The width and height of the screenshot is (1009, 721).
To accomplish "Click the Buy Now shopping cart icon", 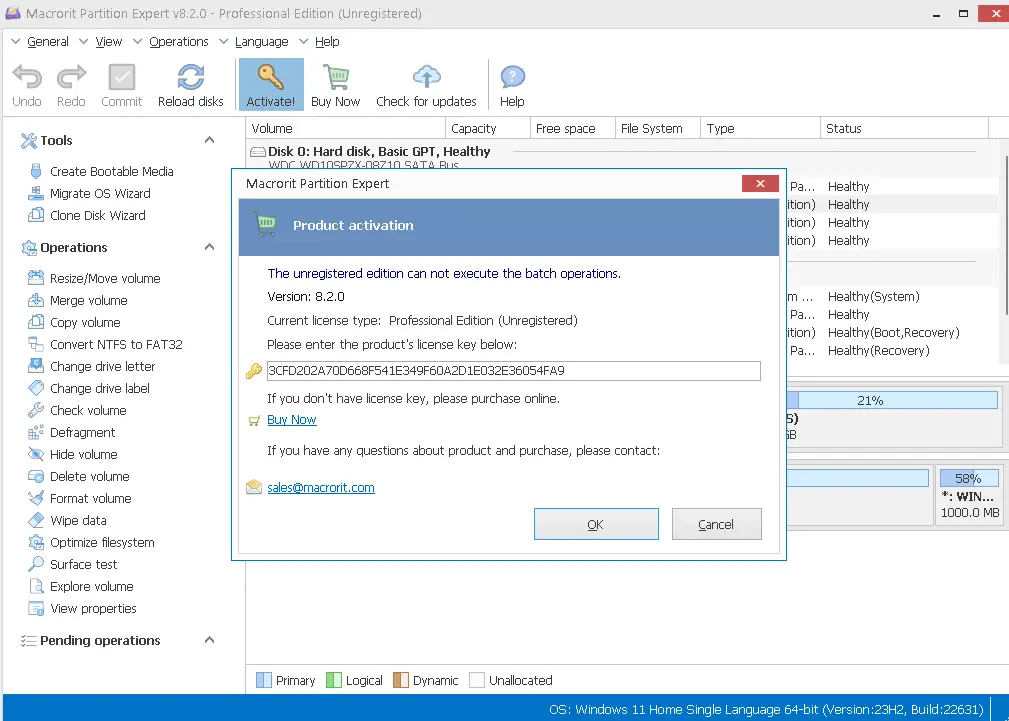I will (335, 78).
